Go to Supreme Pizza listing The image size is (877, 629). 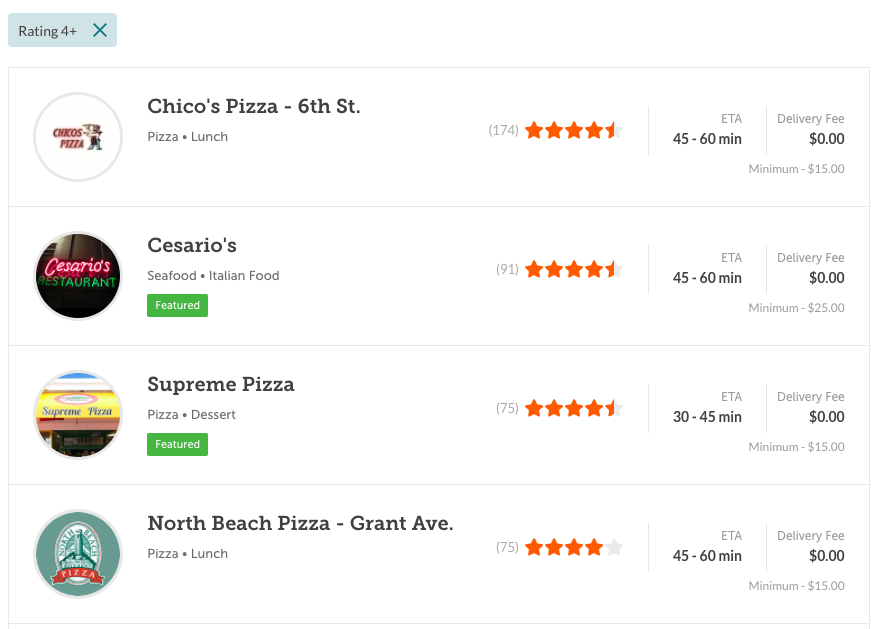[221, 385]
